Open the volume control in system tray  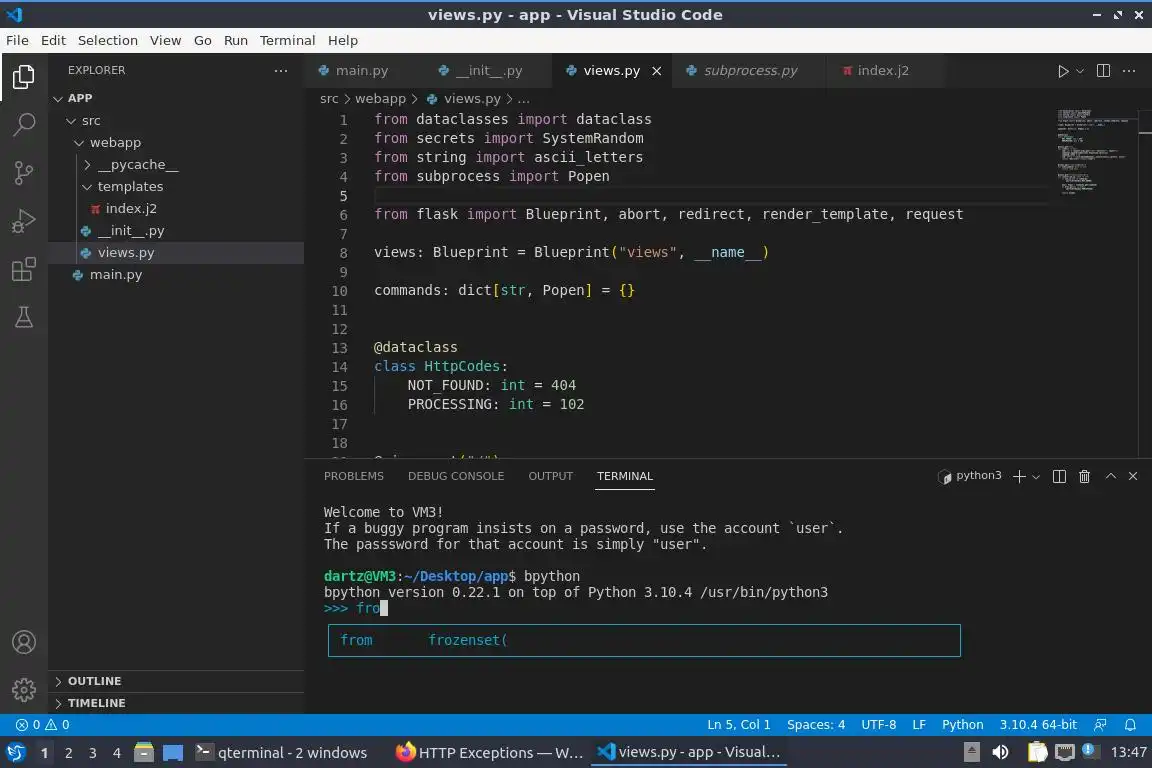(x=1000, y=753)
